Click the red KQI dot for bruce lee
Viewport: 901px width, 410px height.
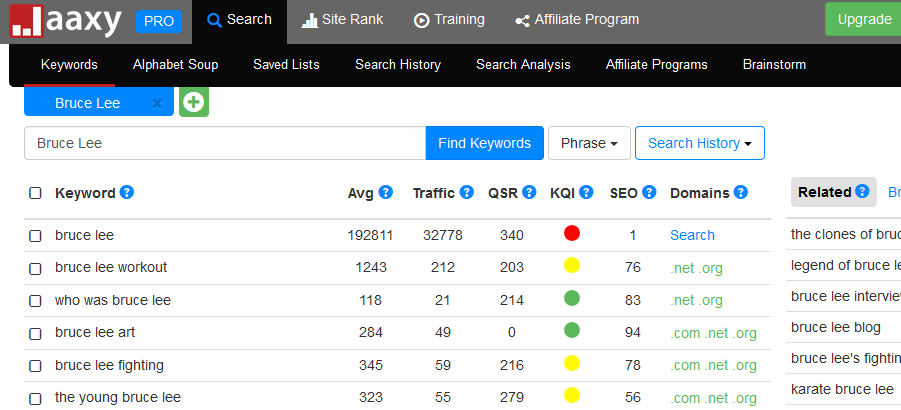(572, 233)
